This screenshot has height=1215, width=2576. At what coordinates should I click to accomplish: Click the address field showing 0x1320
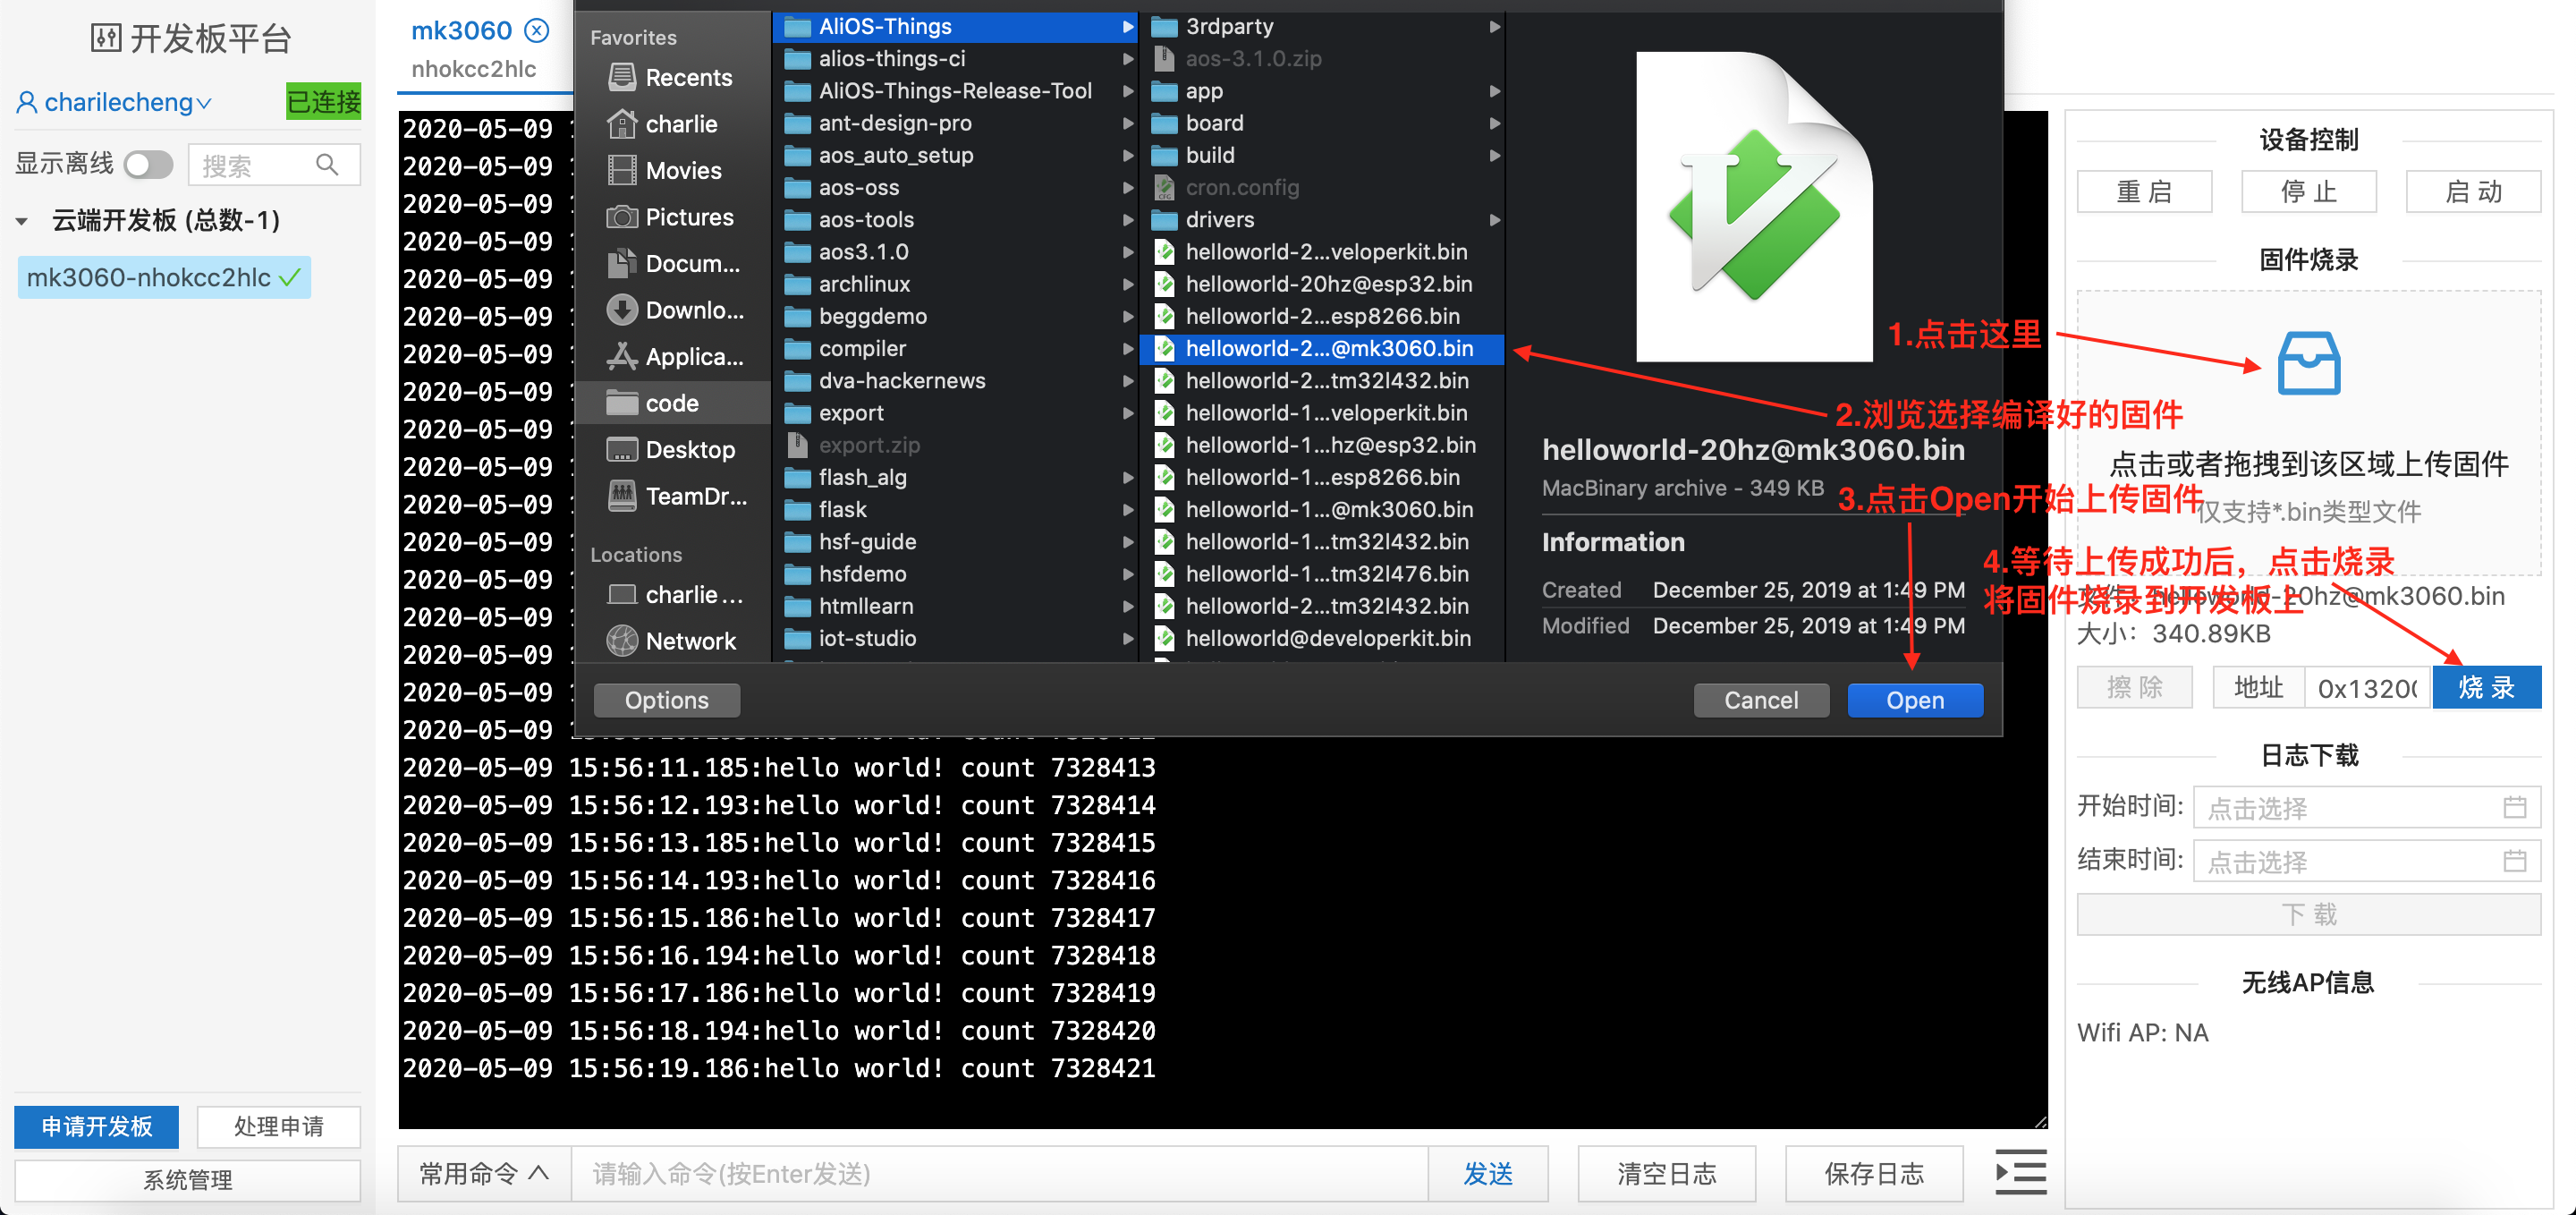coord(2366,687)
